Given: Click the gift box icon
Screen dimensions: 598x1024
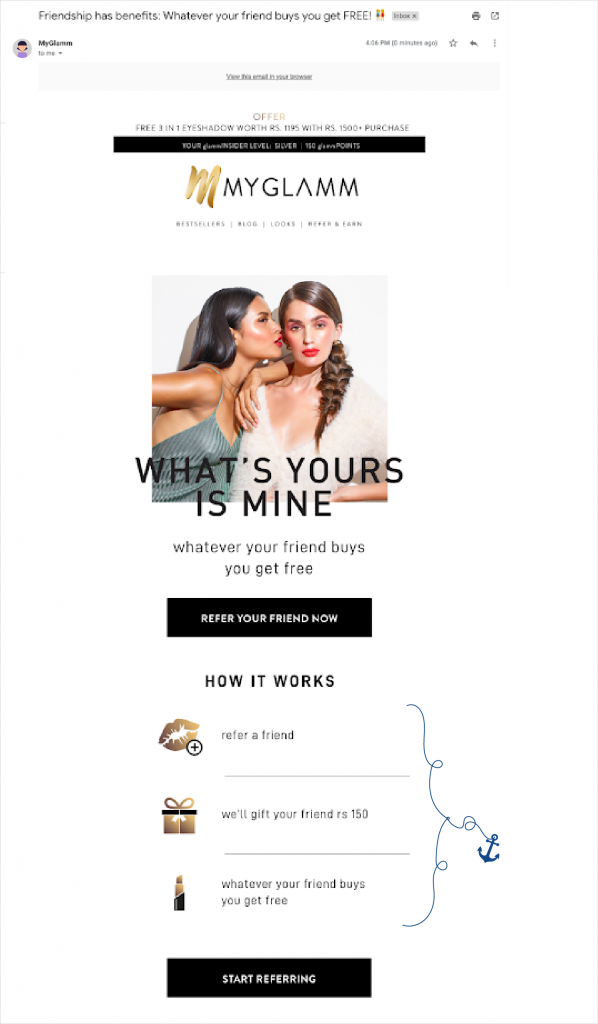Looking at the screenshot, I should click(x=180, y=815).
